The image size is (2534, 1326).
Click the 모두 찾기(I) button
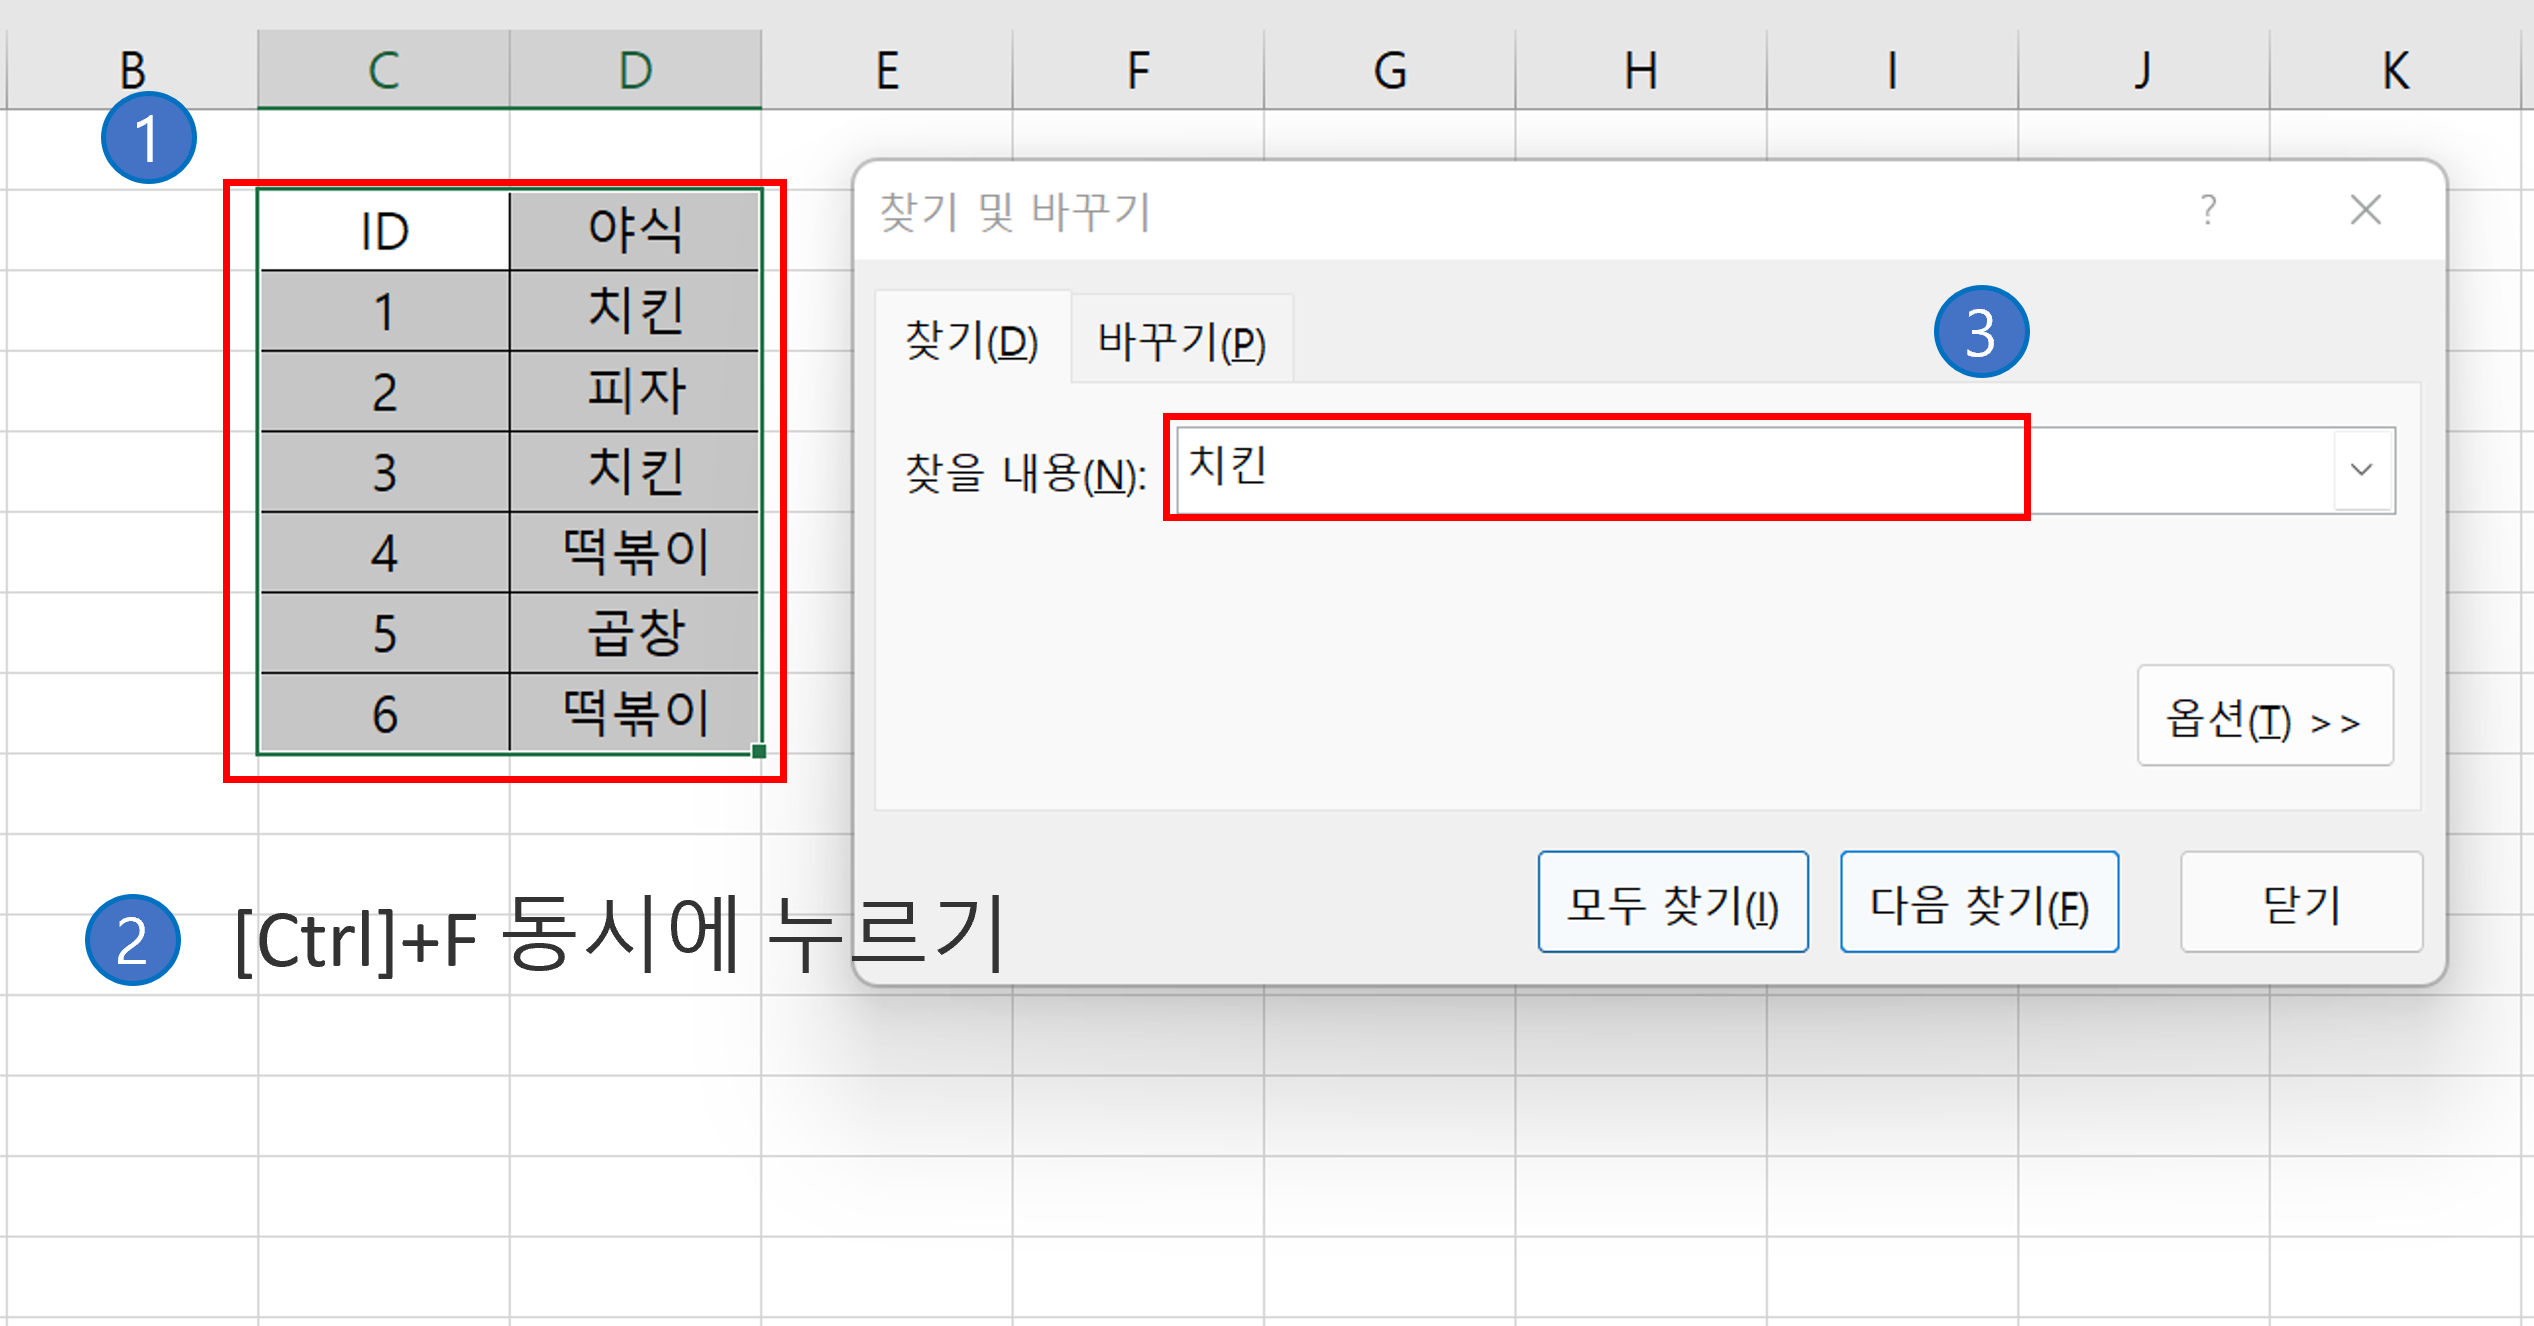point(1673,901)
